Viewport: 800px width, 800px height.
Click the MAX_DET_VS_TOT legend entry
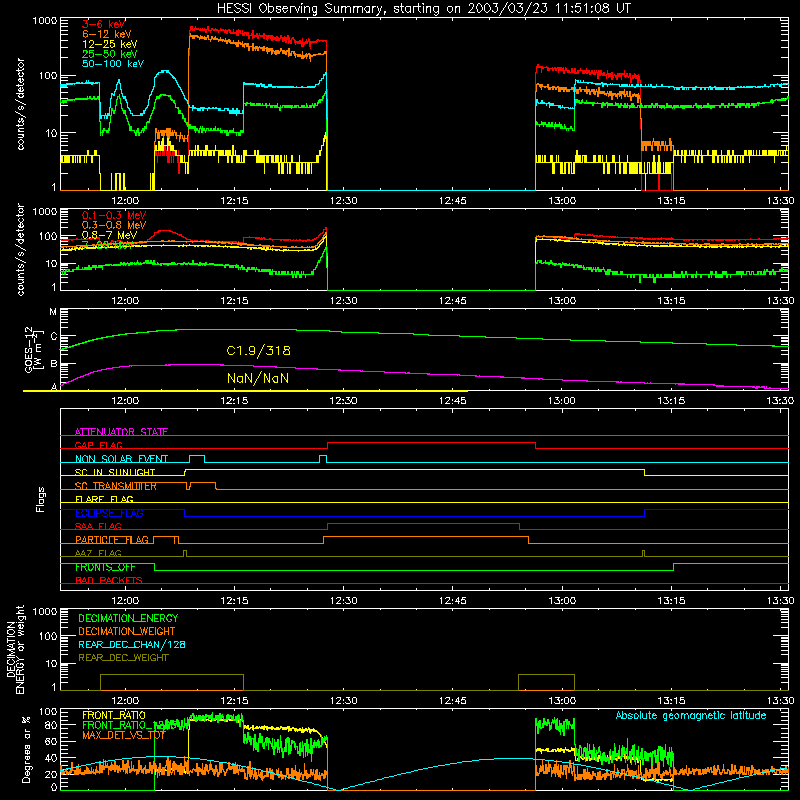[x=124, y=735]
